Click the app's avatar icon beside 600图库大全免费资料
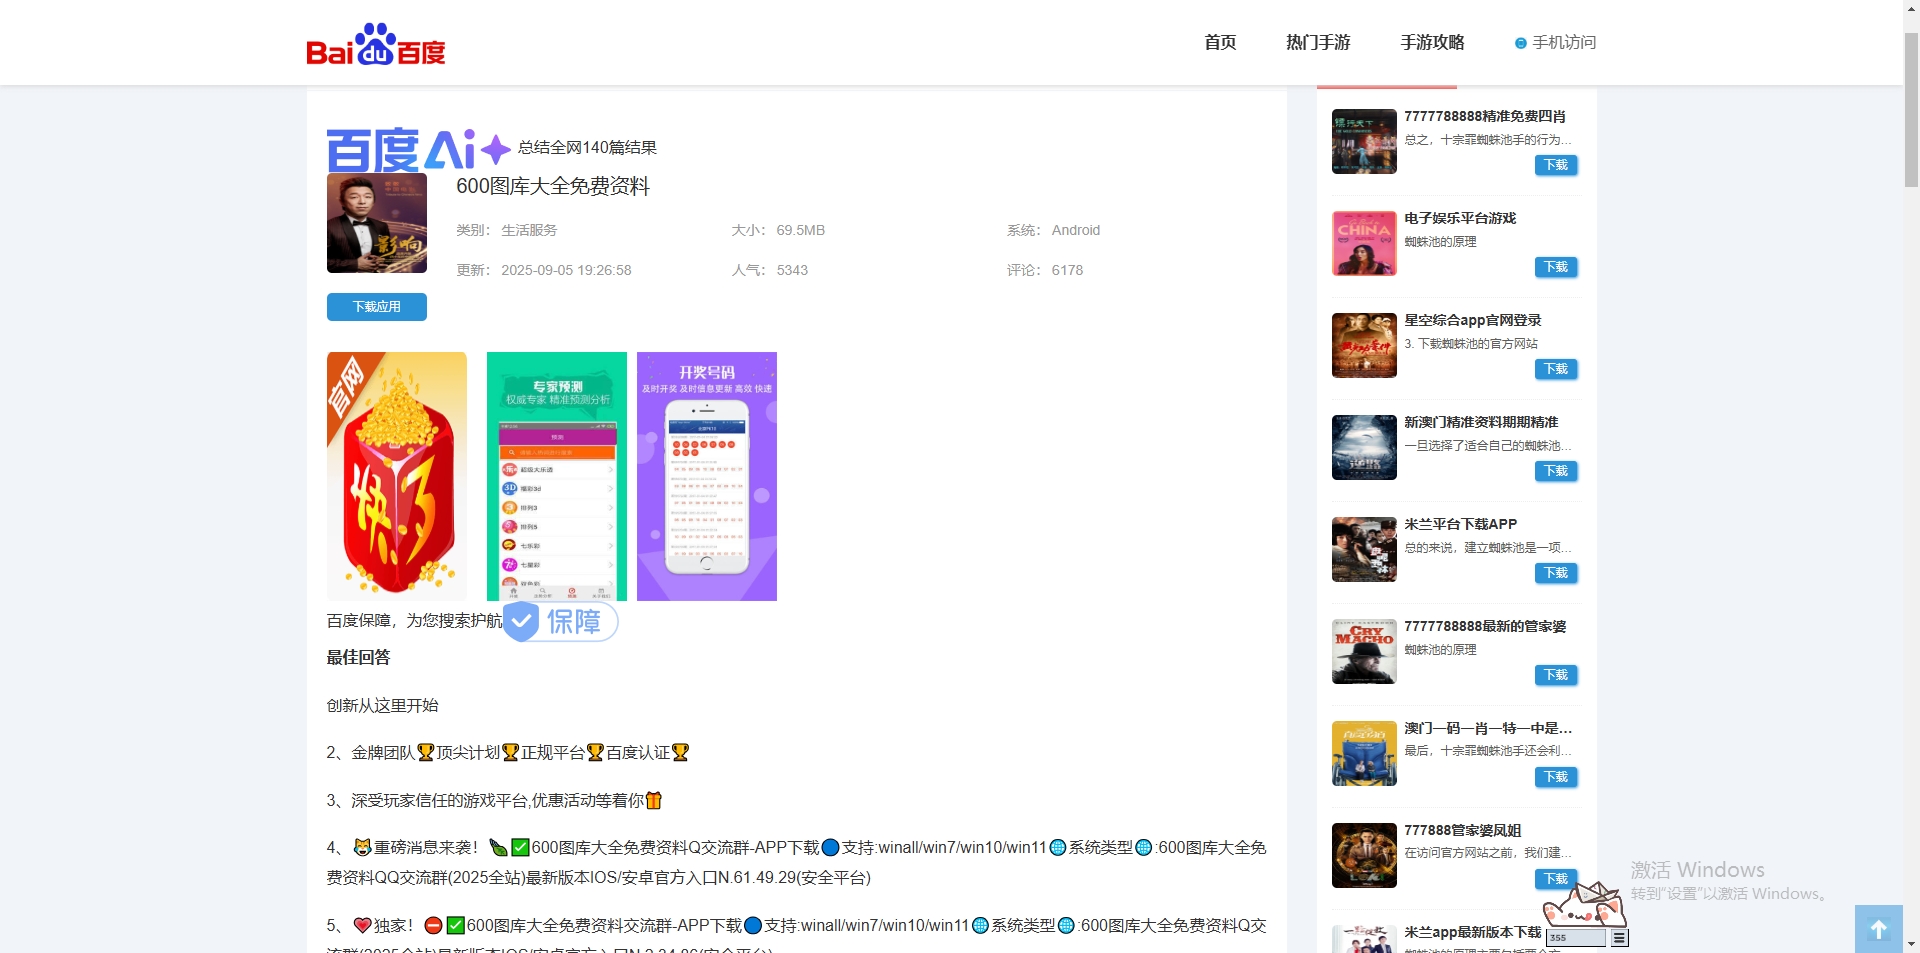The width and height of the screenshot is (1920, 953). pyautogui.click(x=376, y=223)
